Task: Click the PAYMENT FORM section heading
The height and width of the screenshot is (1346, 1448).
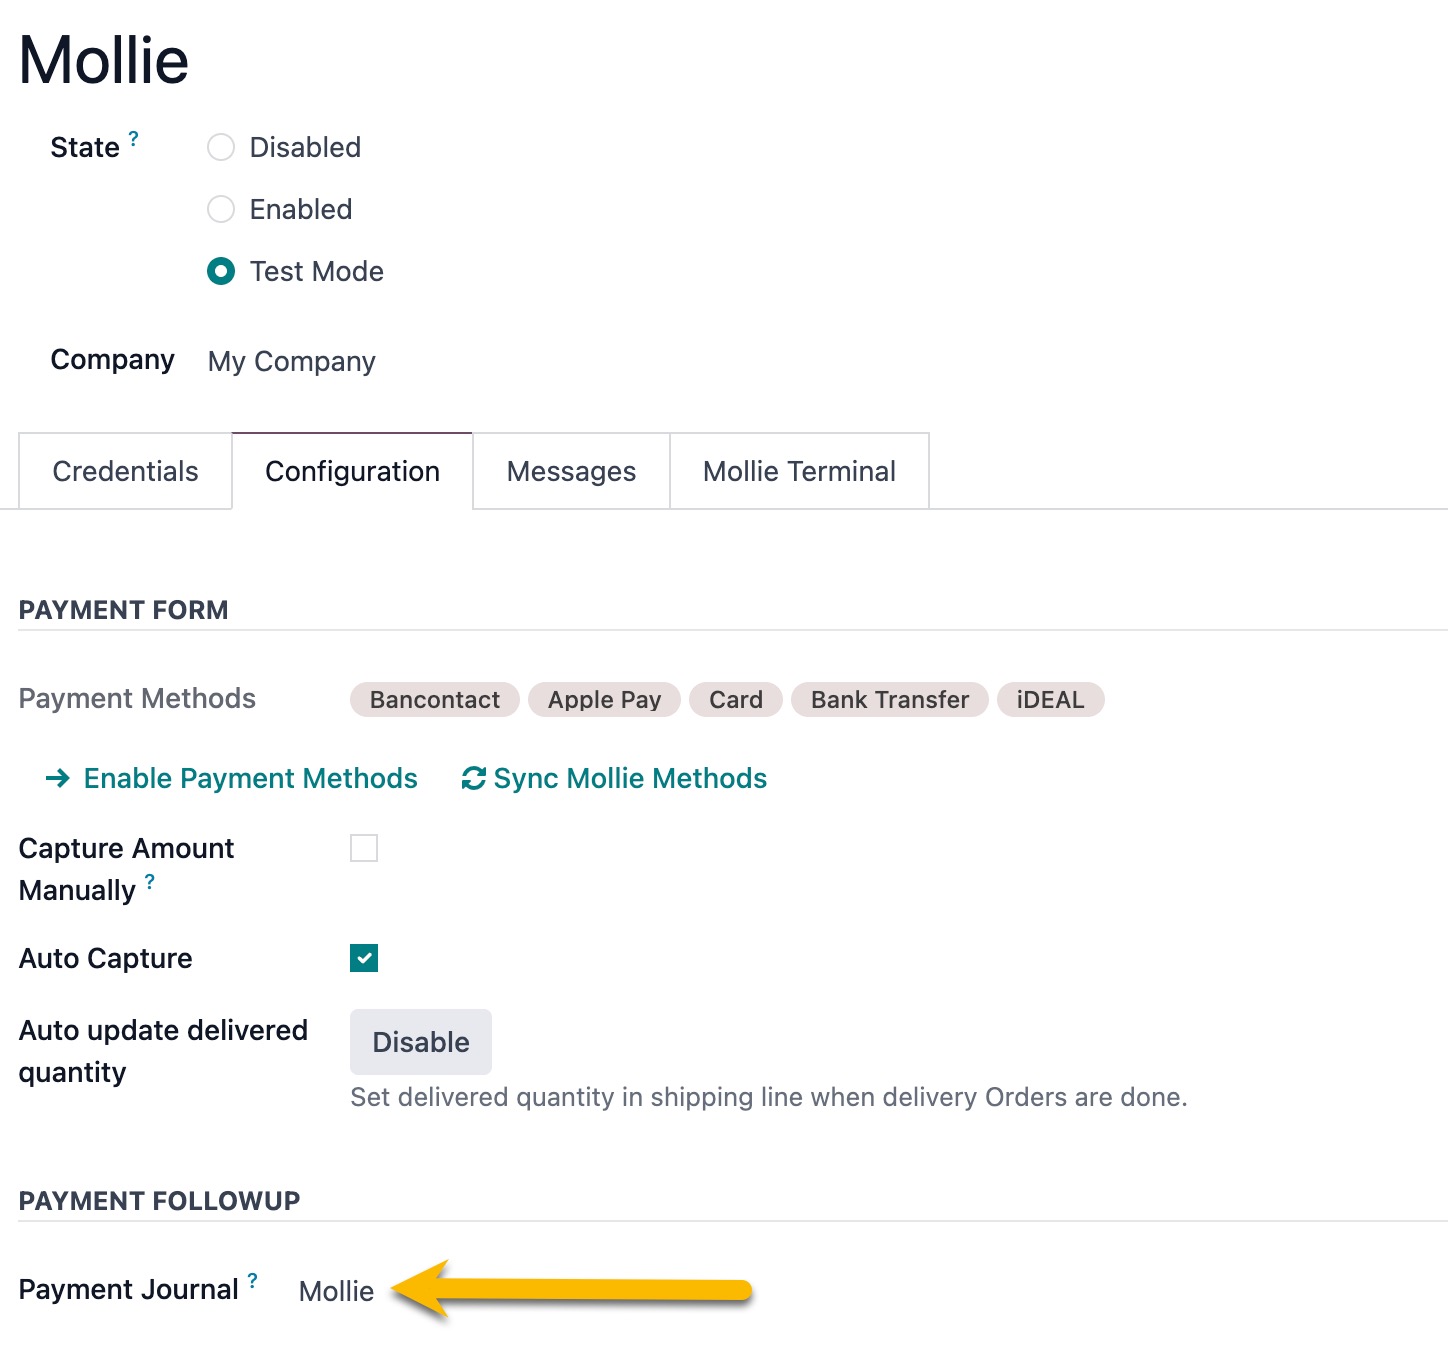Action: tap(124, 610)
